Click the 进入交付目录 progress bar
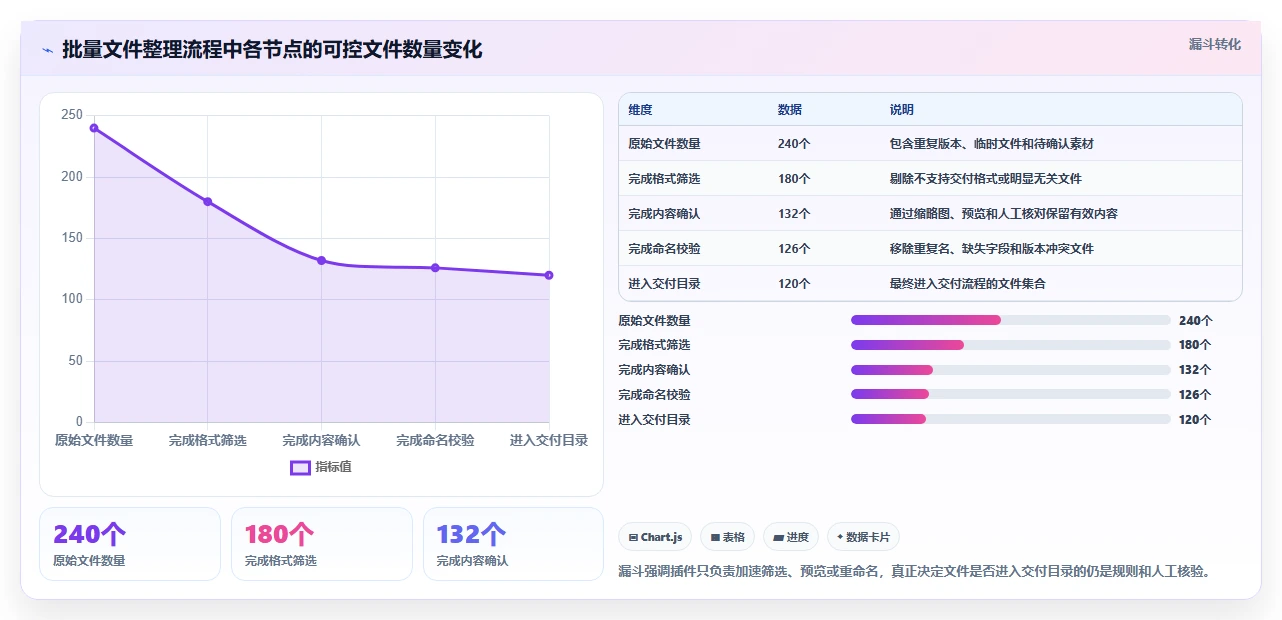The image size is (1282, 620). coord(1010,419)
